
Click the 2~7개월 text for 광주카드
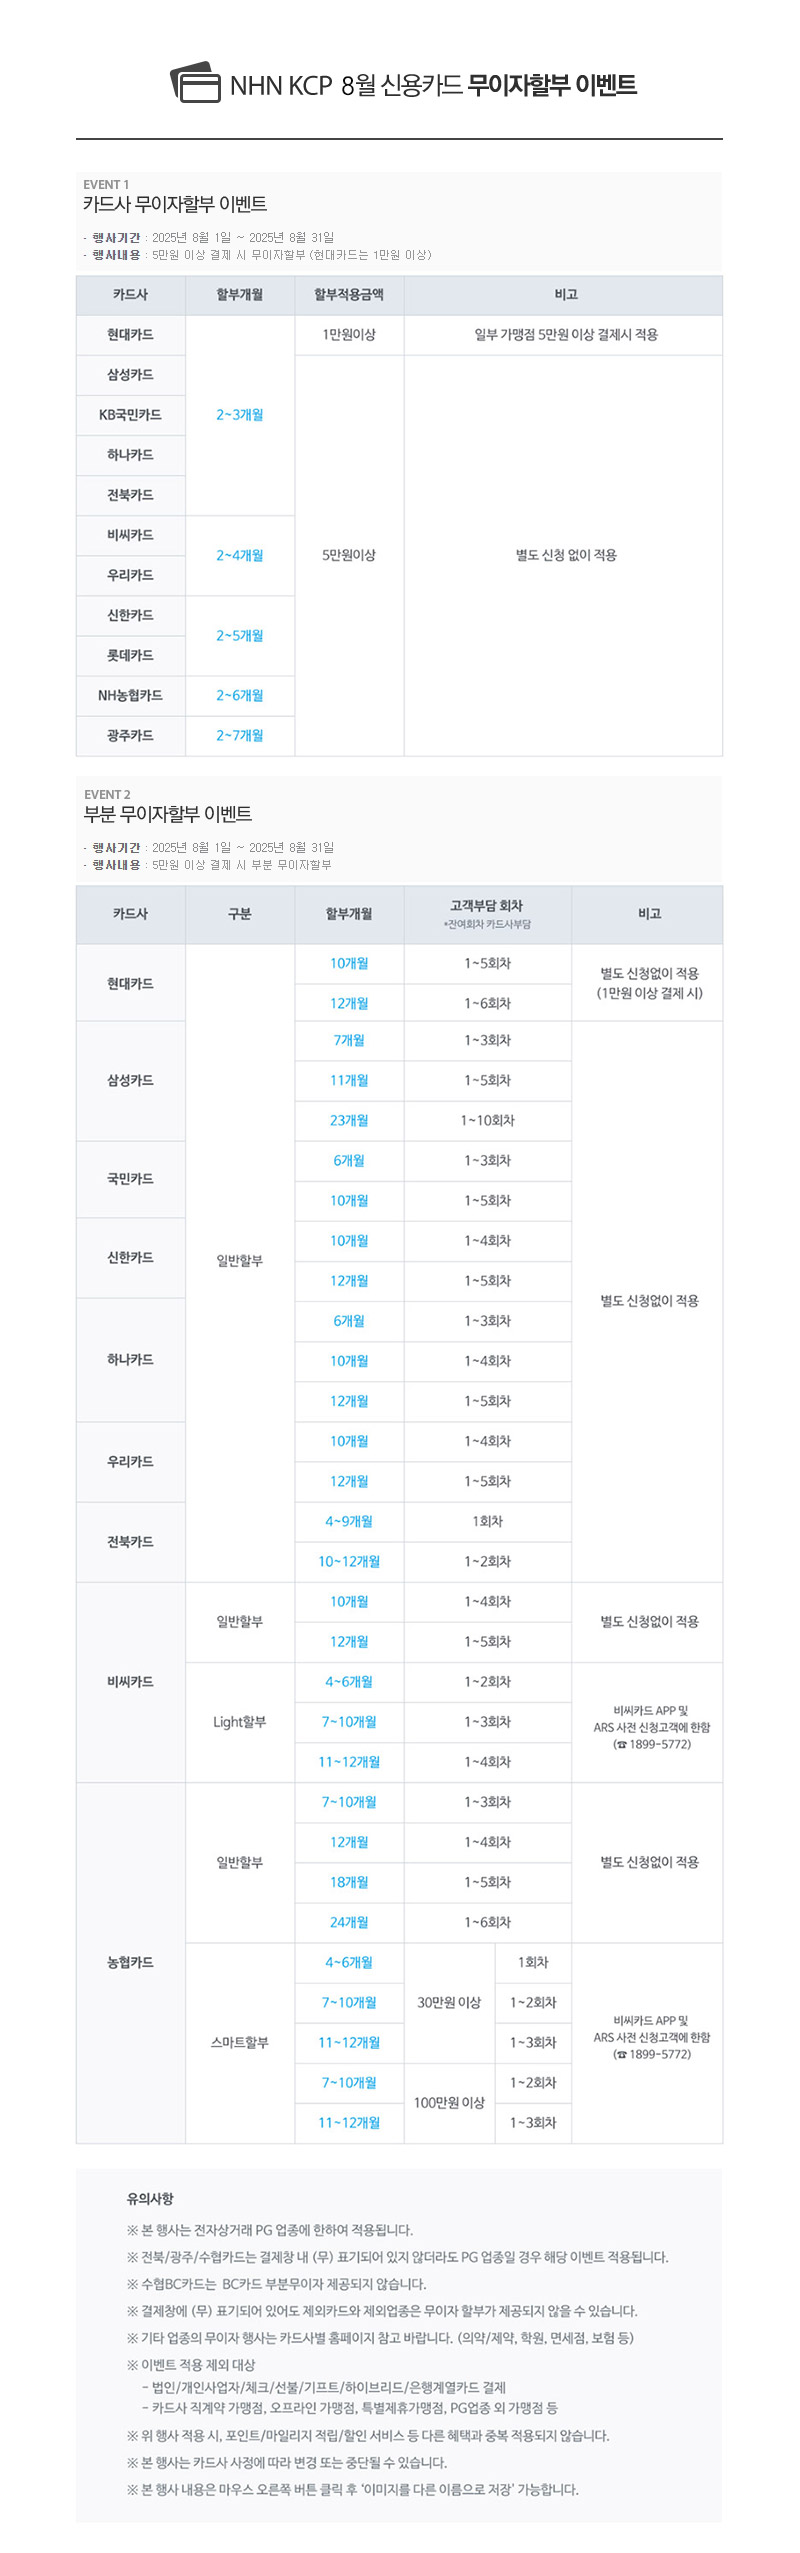coord(240,736)
